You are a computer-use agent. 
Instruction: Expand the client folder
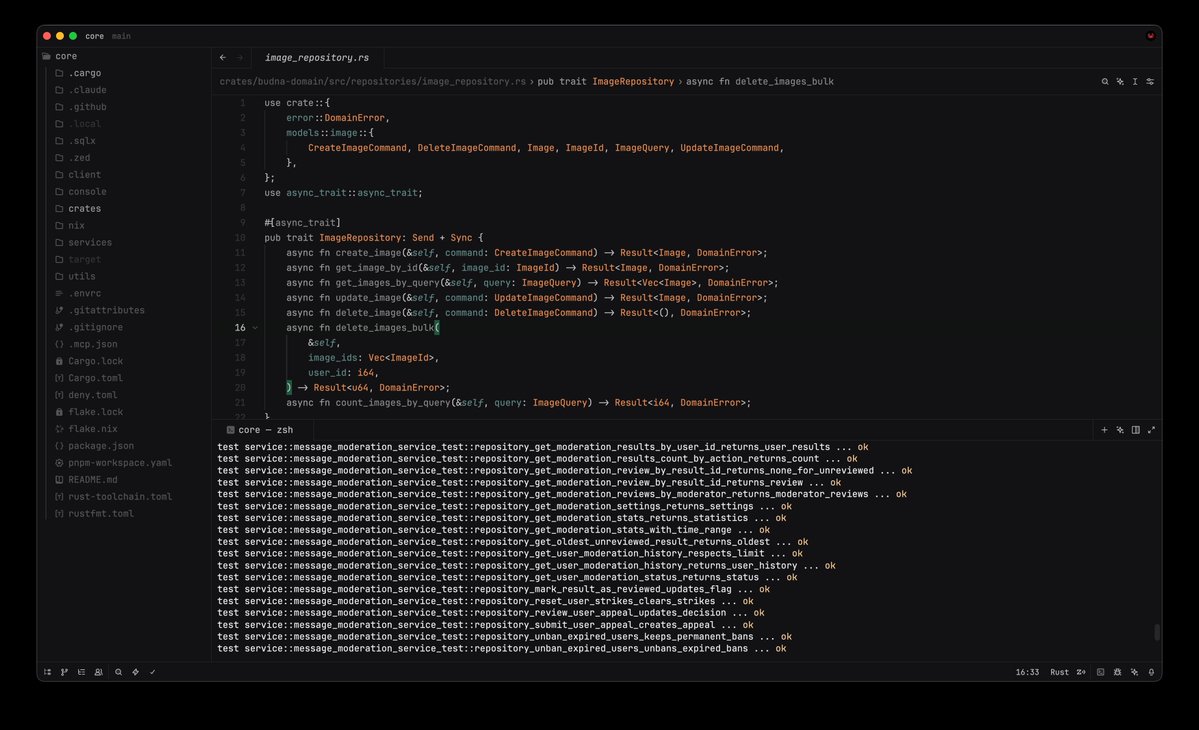[x=84, y=174]
